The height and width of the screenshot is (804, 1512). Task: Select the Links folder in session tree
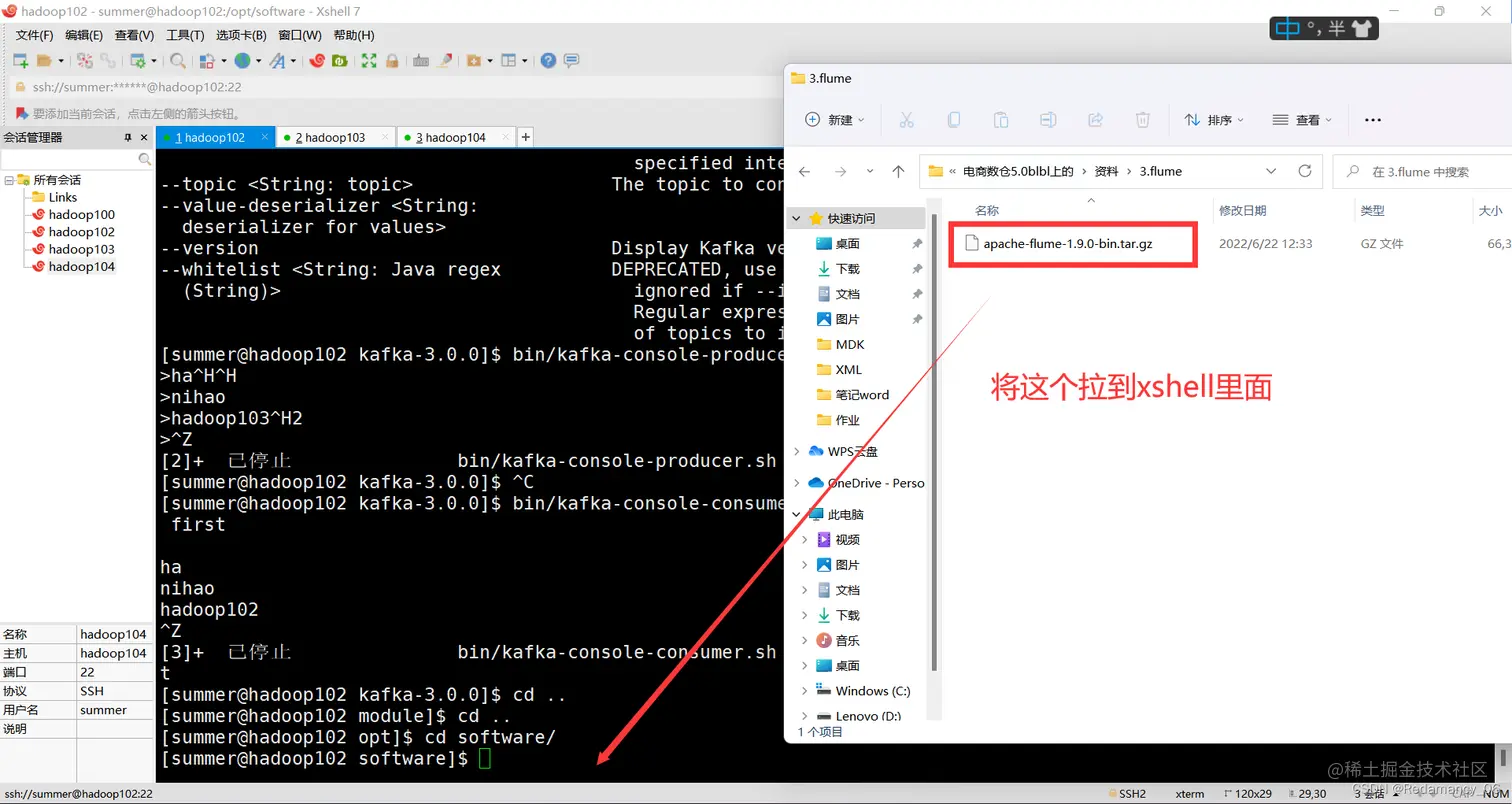[x=63, y=197]
